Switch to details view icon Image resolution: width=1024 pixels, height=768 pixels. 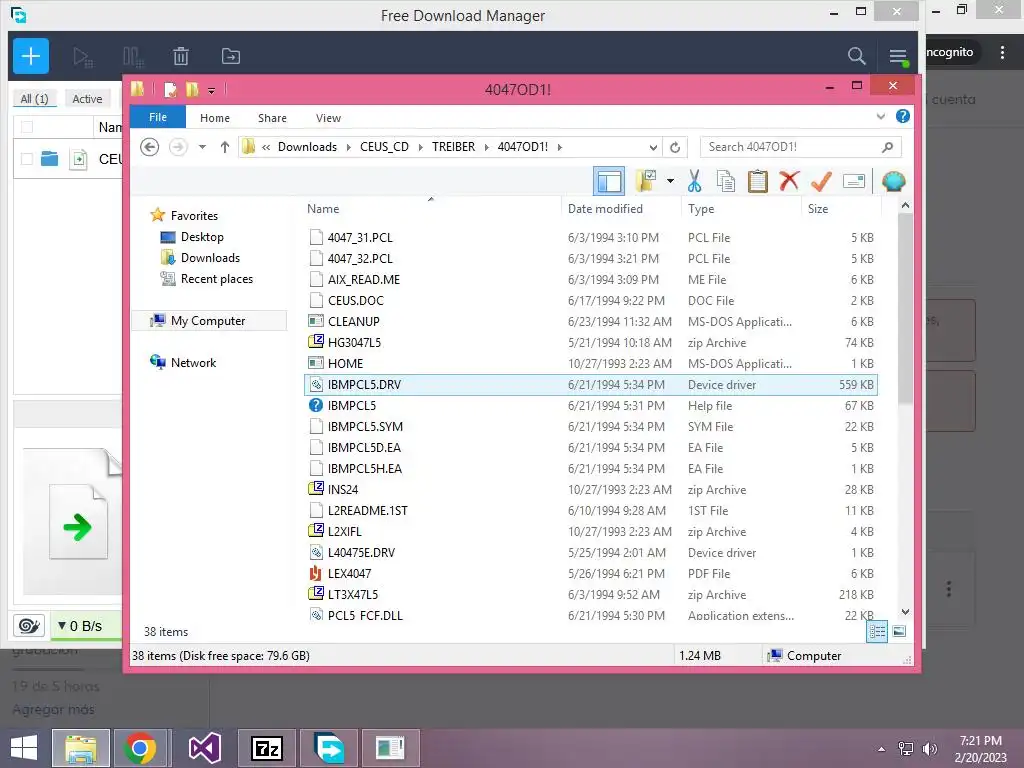click(877, 631)
